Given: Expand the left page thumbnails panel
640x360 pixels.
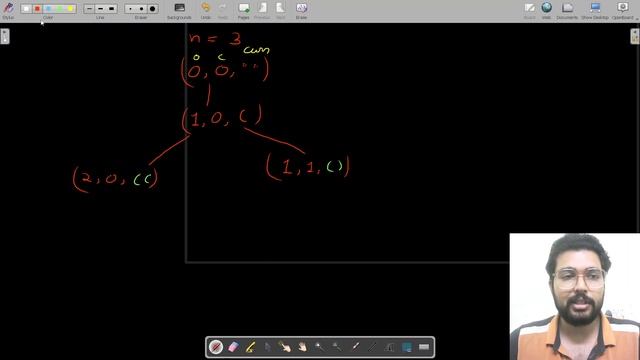Looking at the screenshot, I should click(x=4, y=36).
